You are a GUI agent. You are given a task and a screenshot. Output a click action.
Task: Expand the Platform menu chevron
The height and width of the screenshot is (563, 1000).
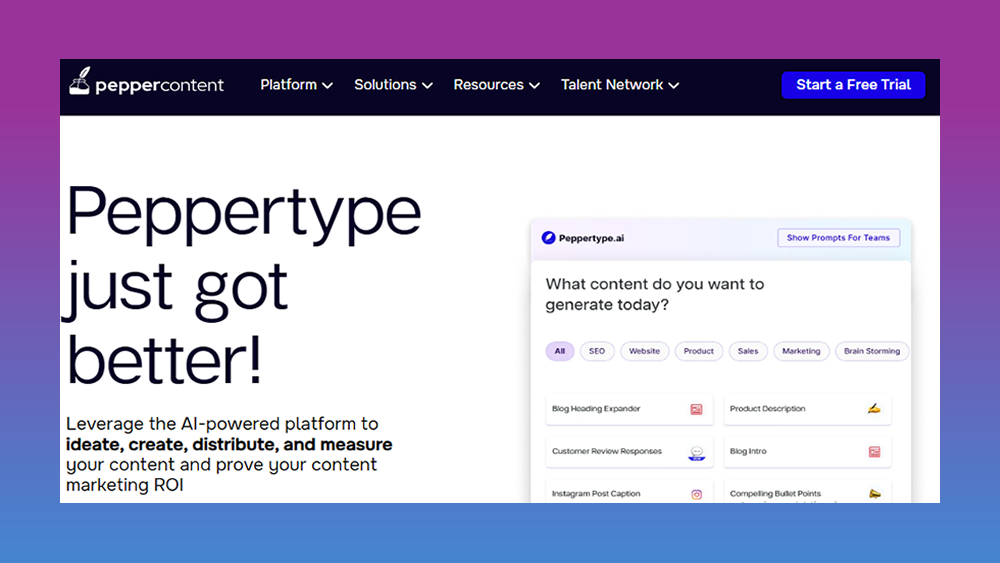coord(327,85)
